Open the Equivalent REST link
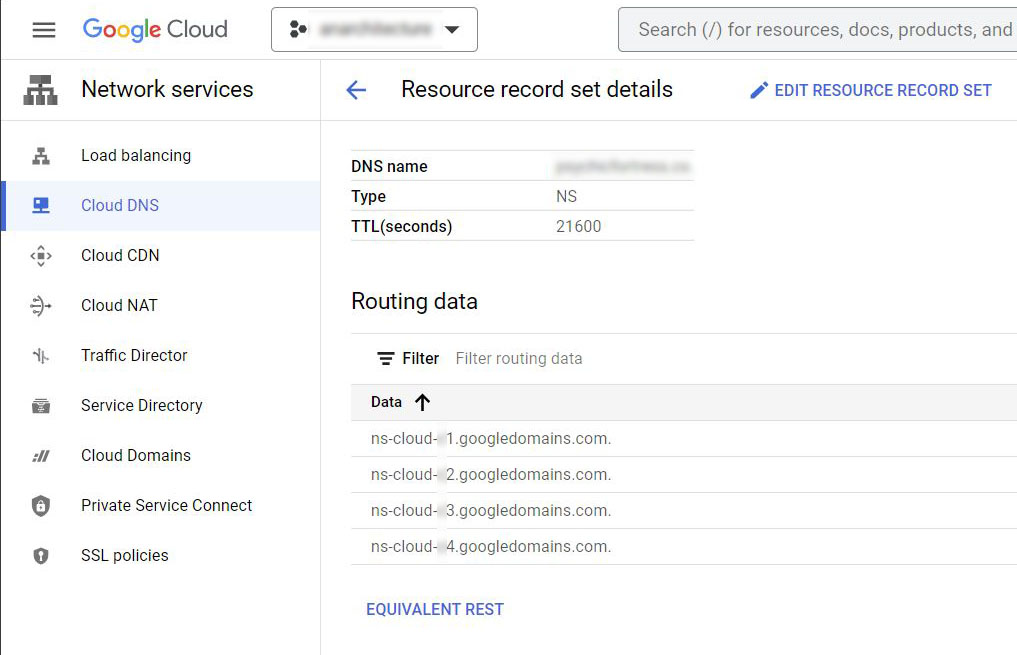 435,610
